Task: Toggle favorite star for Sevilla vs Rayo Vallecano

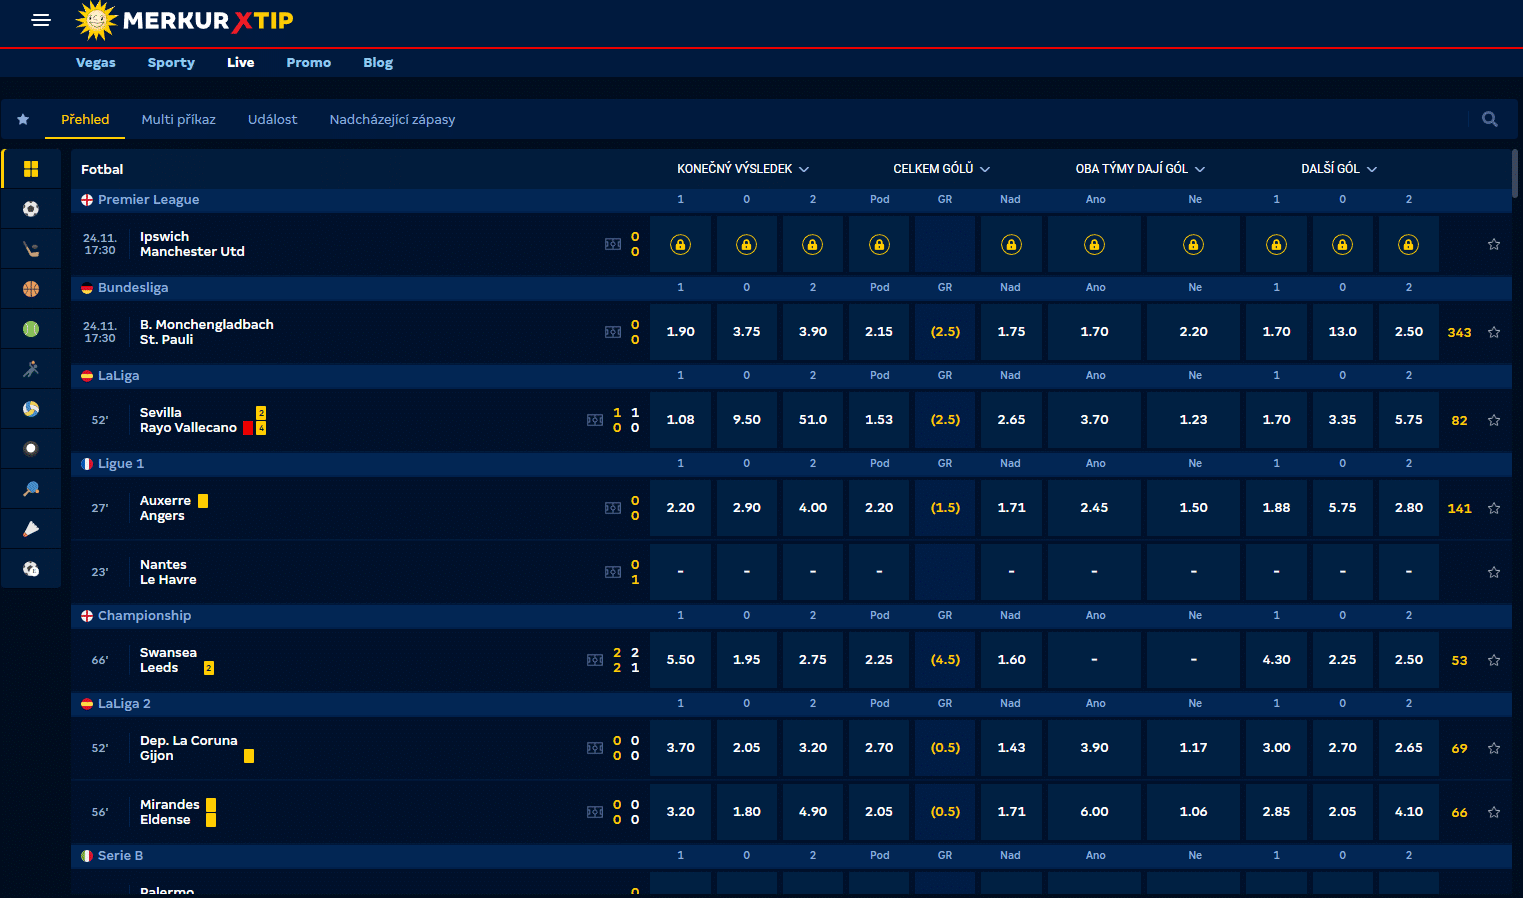Action: coord(1494,420)
